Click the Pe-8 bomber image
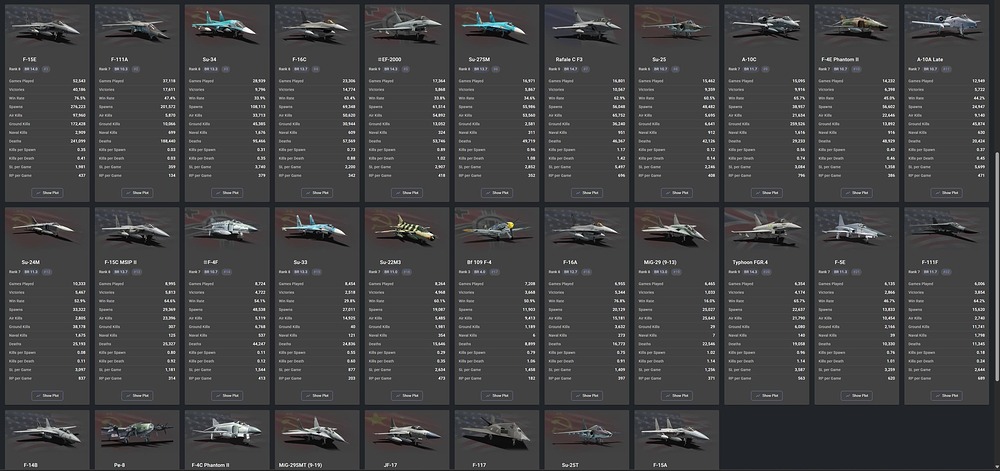 coord(136,431)
